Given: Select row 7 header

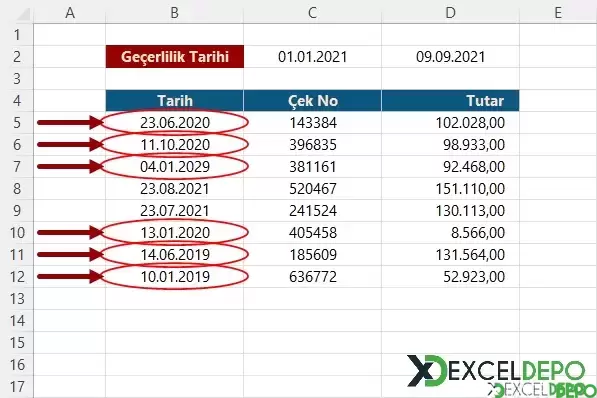Looking at the screenshot, I should pyautogui.click(x=17, y=167).
